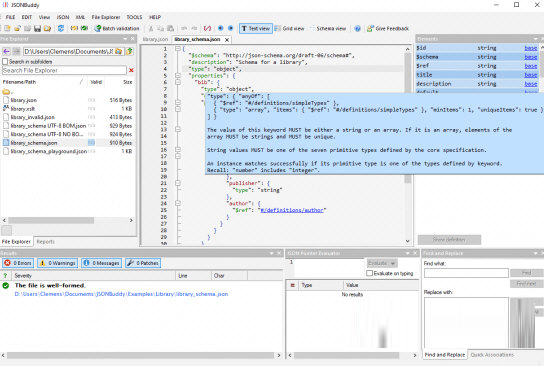The height and width of the screenshot is (366, 544).
Task: Toggle Search in subfolders checkbox
Action: [5, 61]
